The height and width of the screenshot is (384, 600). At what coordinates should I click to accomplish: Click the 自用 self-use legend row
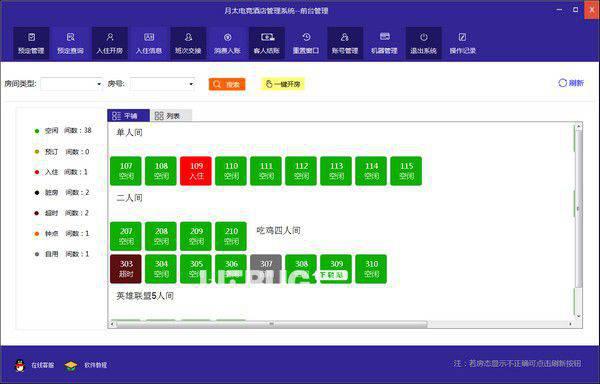tap(61, 254)
